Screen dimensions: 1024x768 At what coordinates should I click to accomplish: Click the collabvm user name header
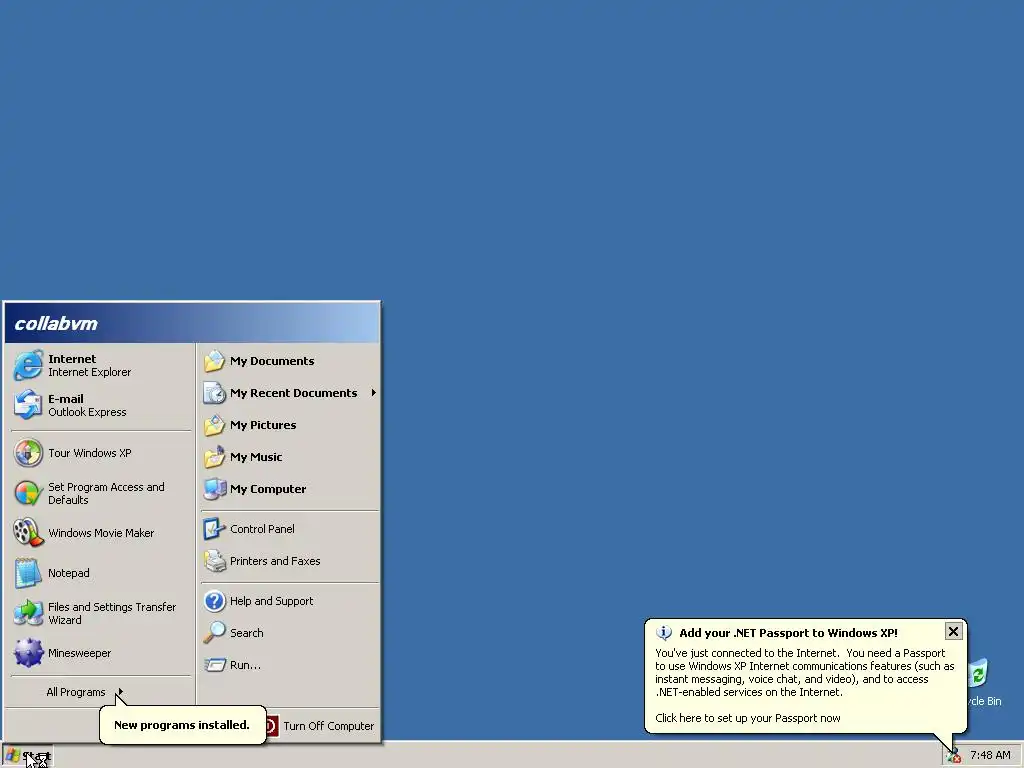click(56, 323)
